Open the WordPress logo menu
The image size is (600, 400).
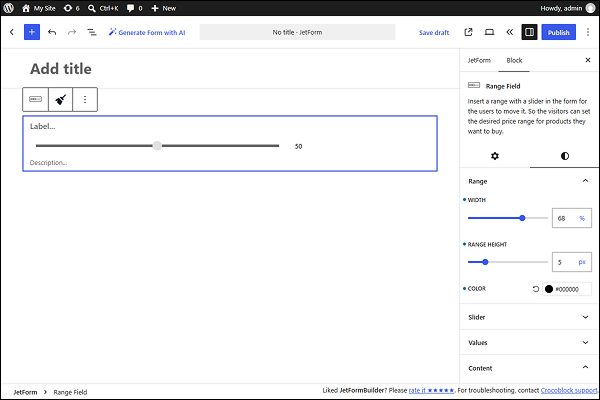coord(8,8)
